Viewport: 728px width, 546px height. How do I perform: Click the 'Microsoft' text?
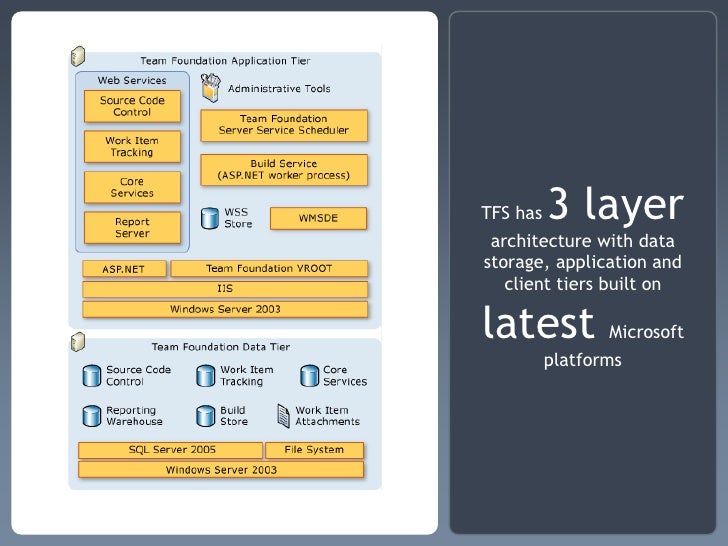[x=646, y=332]
